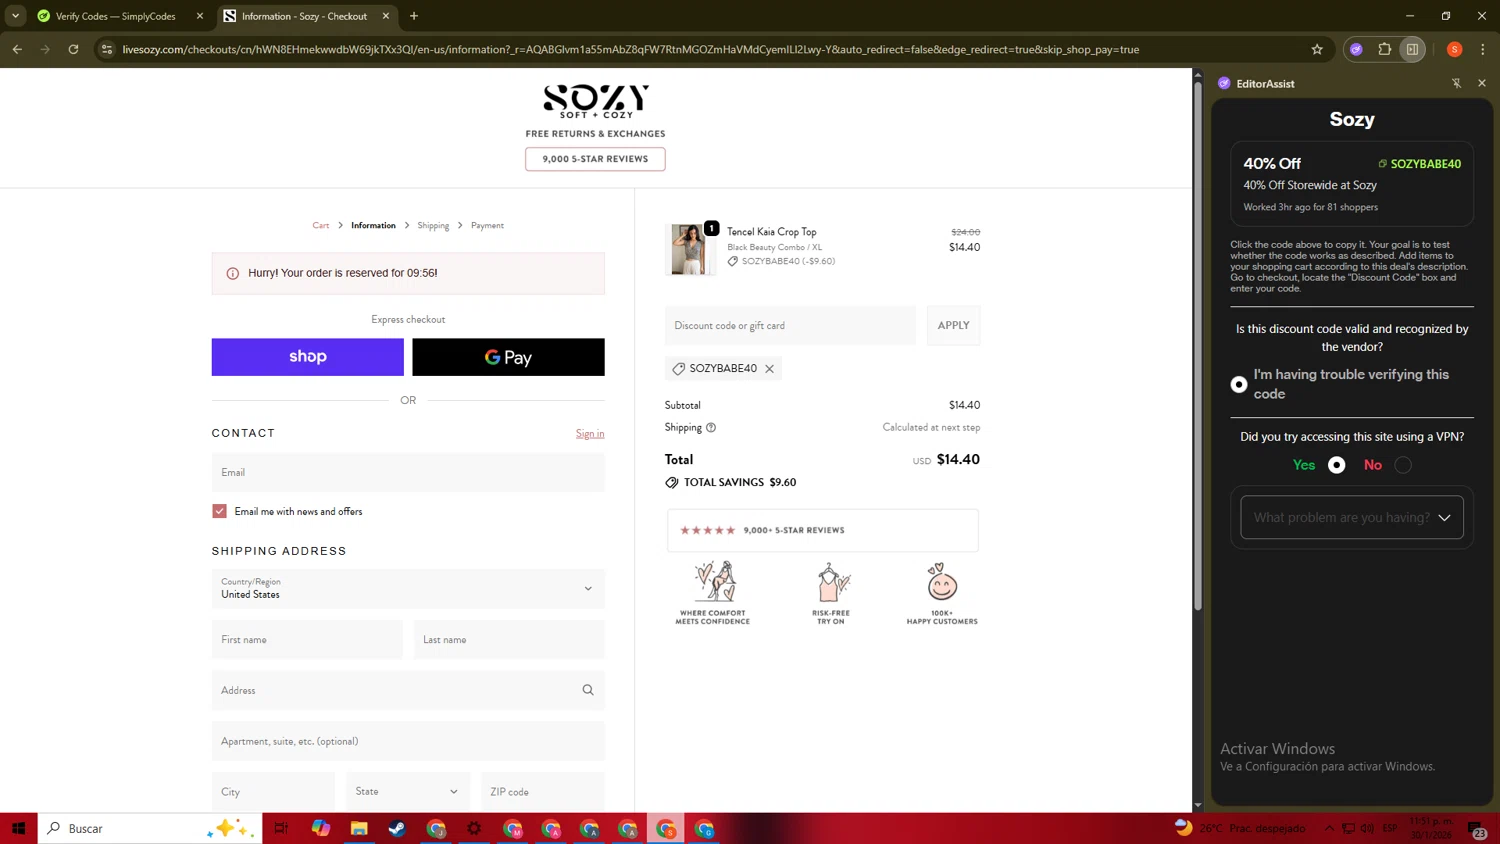Unpin the EditorAssist side panel
1500x844 pixels.
click(1456, 83)
